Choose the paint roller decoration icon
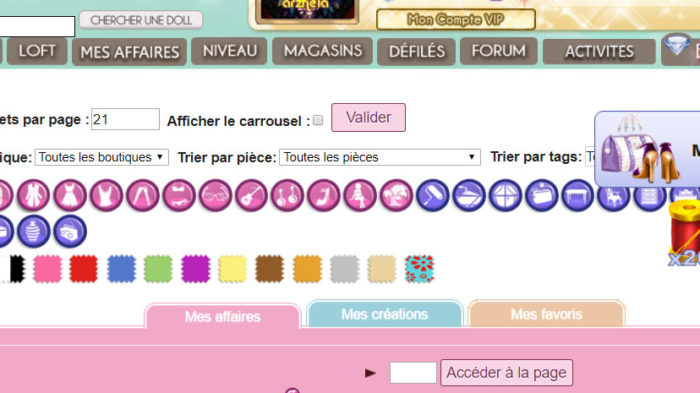The height and width of the screenshot is (393, 700). tap(433, 195)
